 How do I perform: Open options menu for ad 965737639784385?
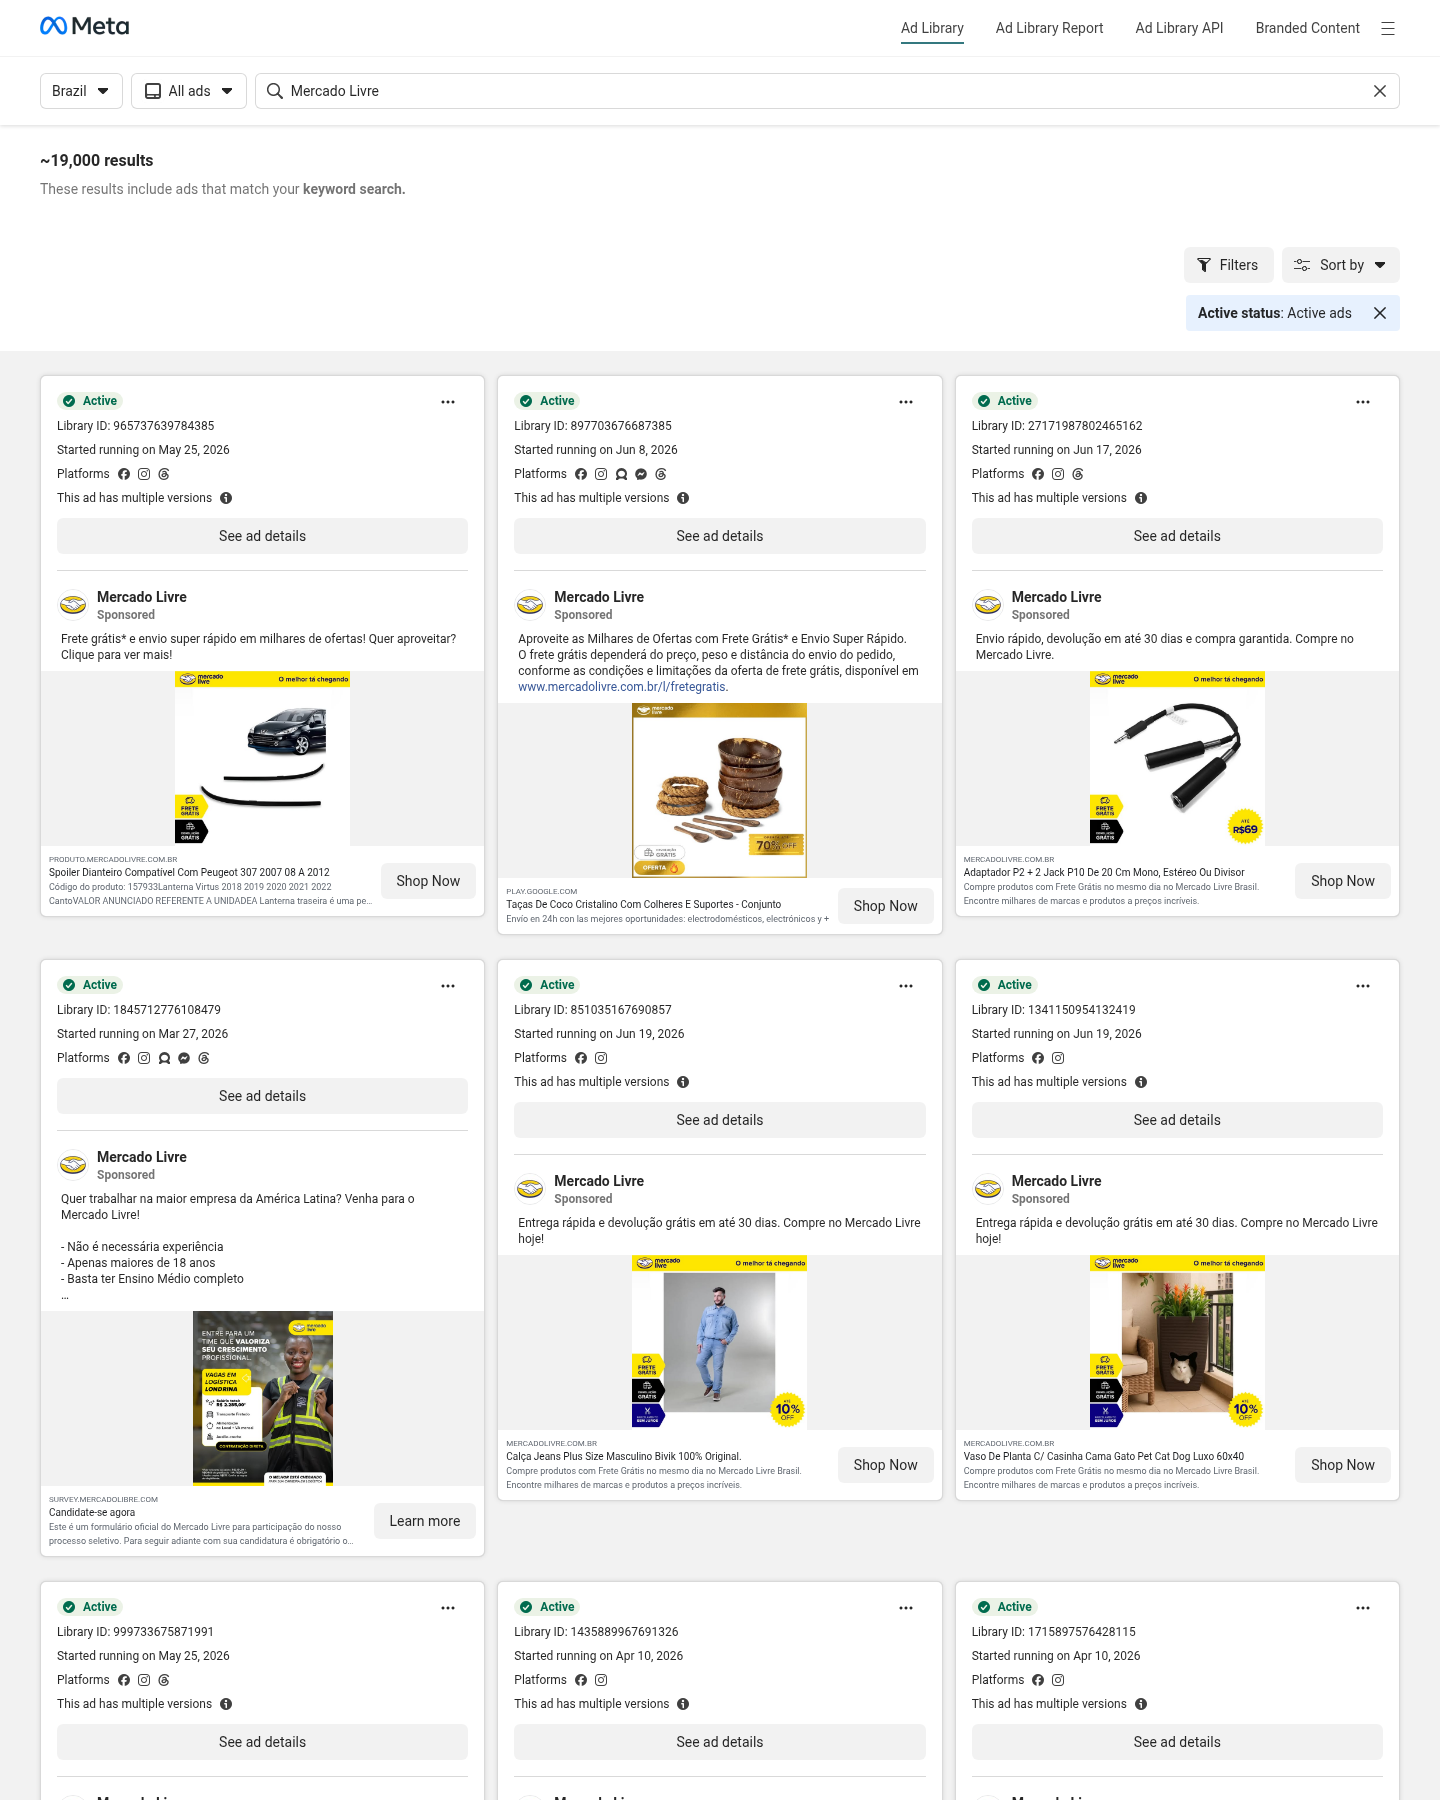[x=448, y=402]
